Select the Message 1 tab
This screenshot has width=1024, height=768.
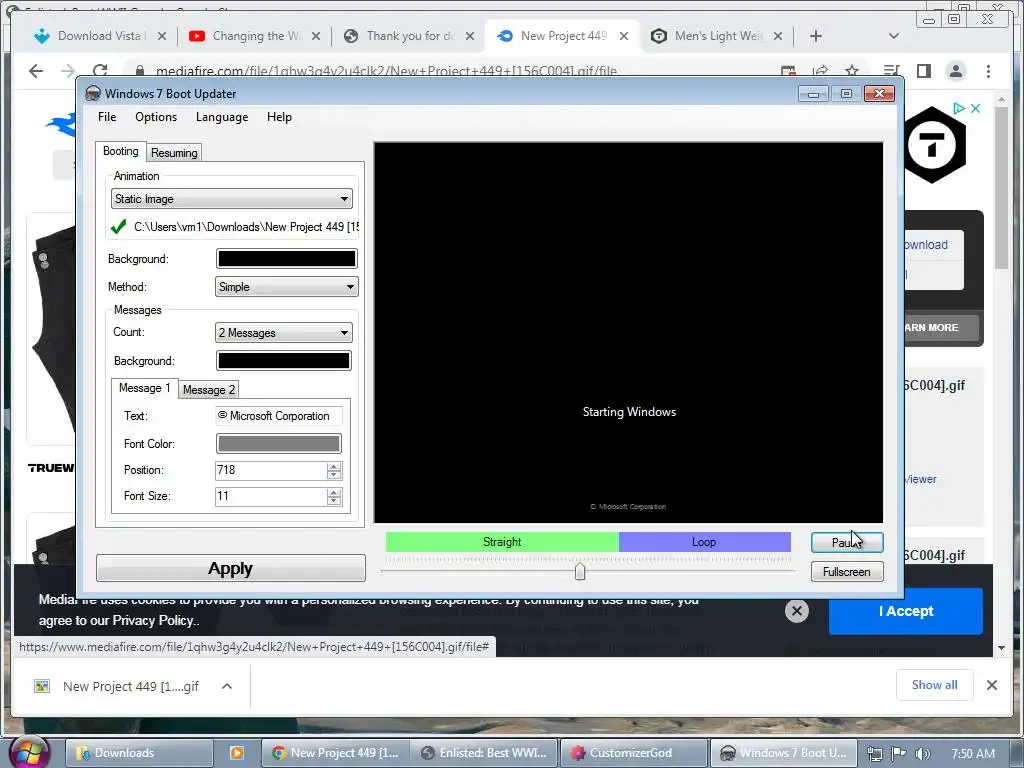tap(144, 388)
